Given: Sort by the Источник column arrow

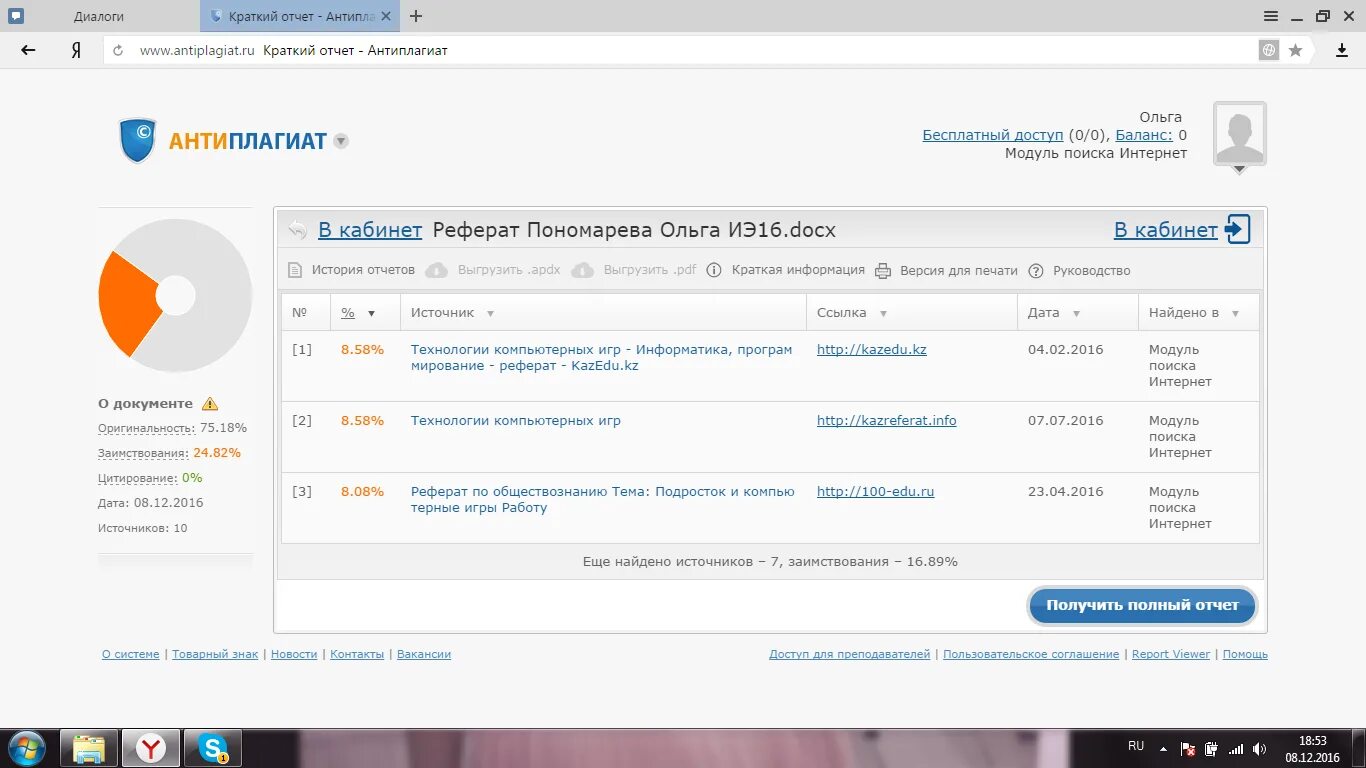Looking at the screenshot, I should click(490, 313).
